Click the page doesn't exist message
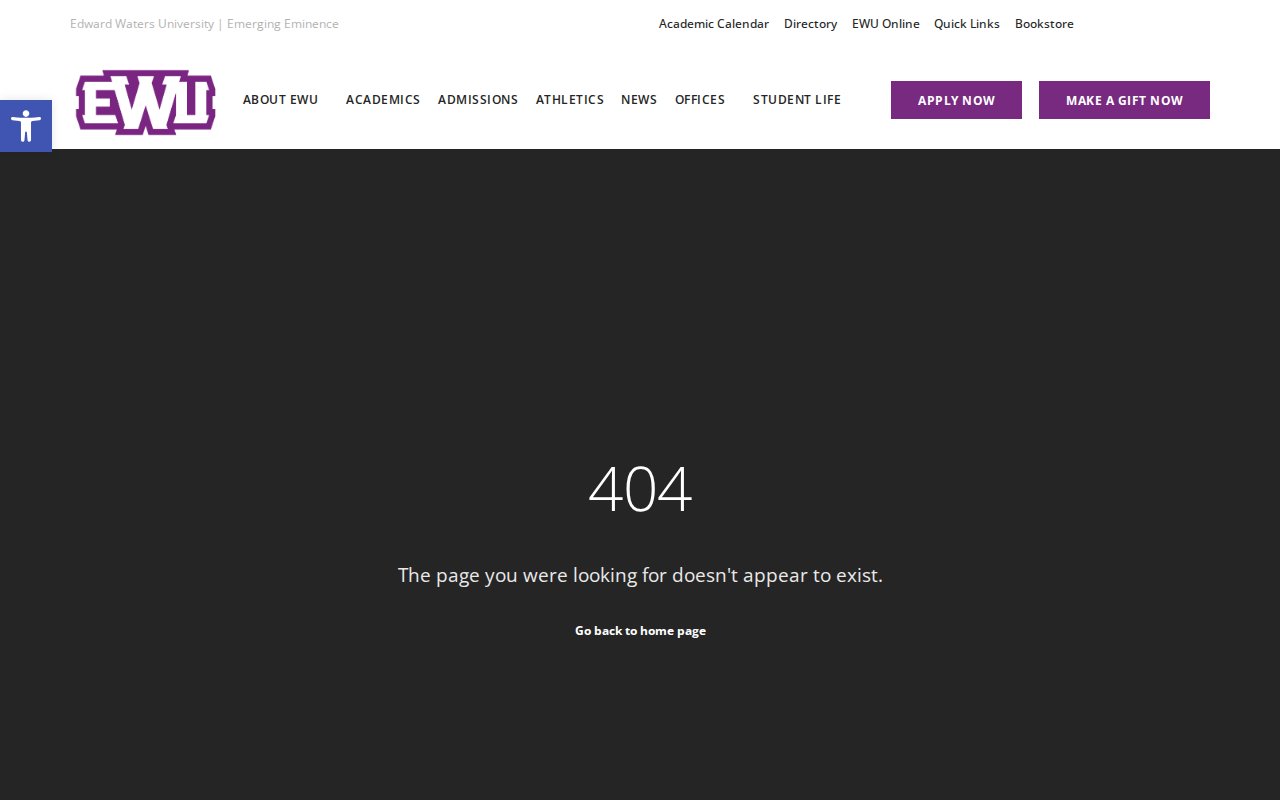This screenshot has width=1280, height=800. point(640,575)
